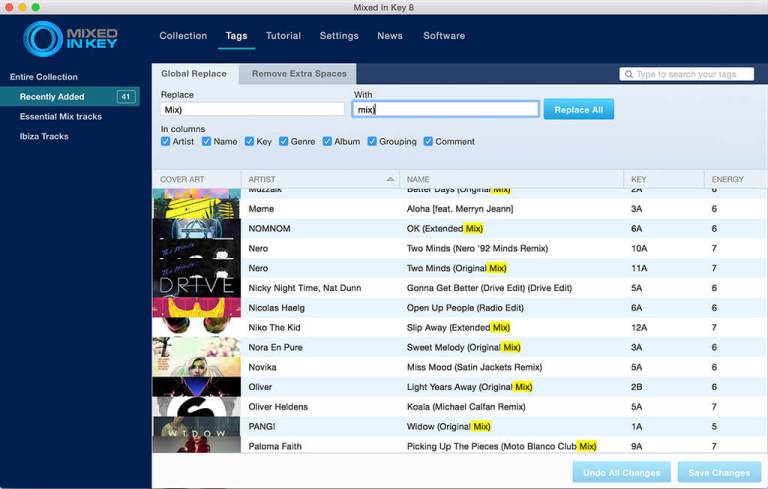
Task: Select the Ibiza Tracks playlist
Action: point(44,136)
